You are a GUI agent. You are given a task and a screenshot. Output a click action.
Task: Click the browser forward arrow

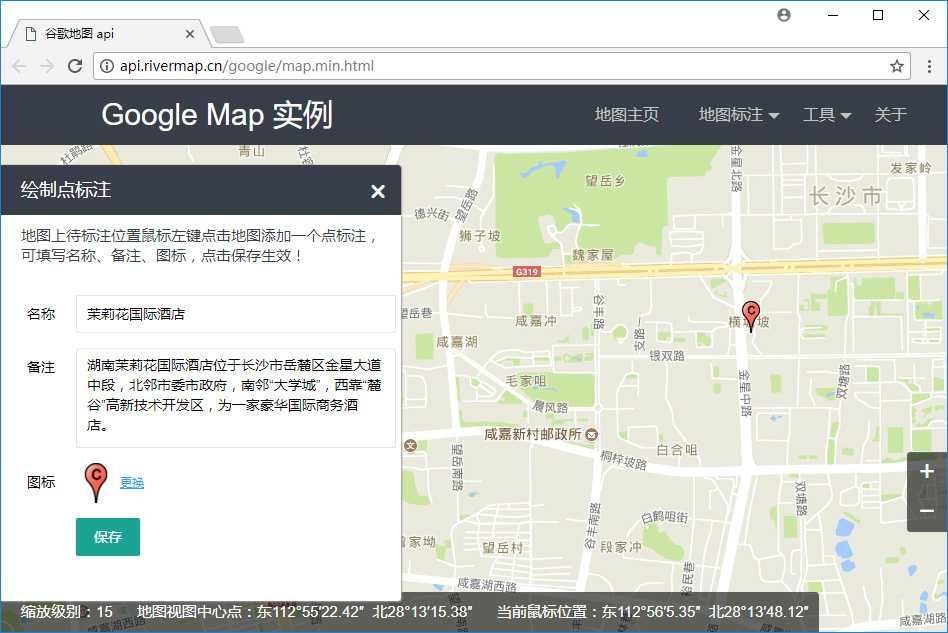click(47, 66)
